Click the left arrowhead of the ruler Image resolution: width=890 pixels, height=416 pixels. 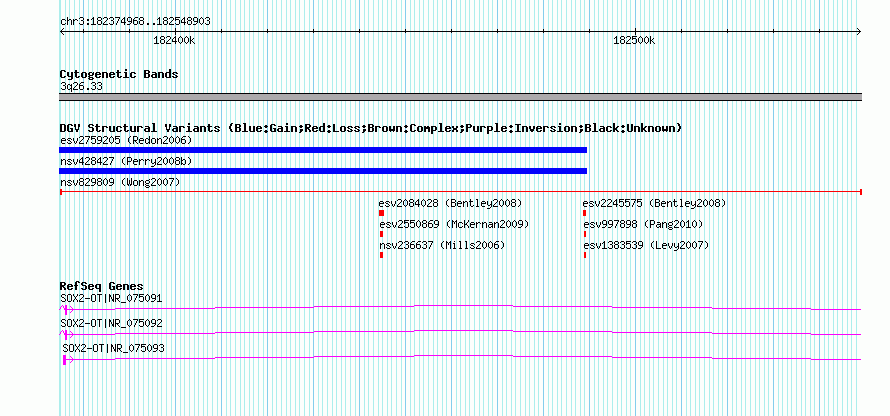tap(62, 32)
